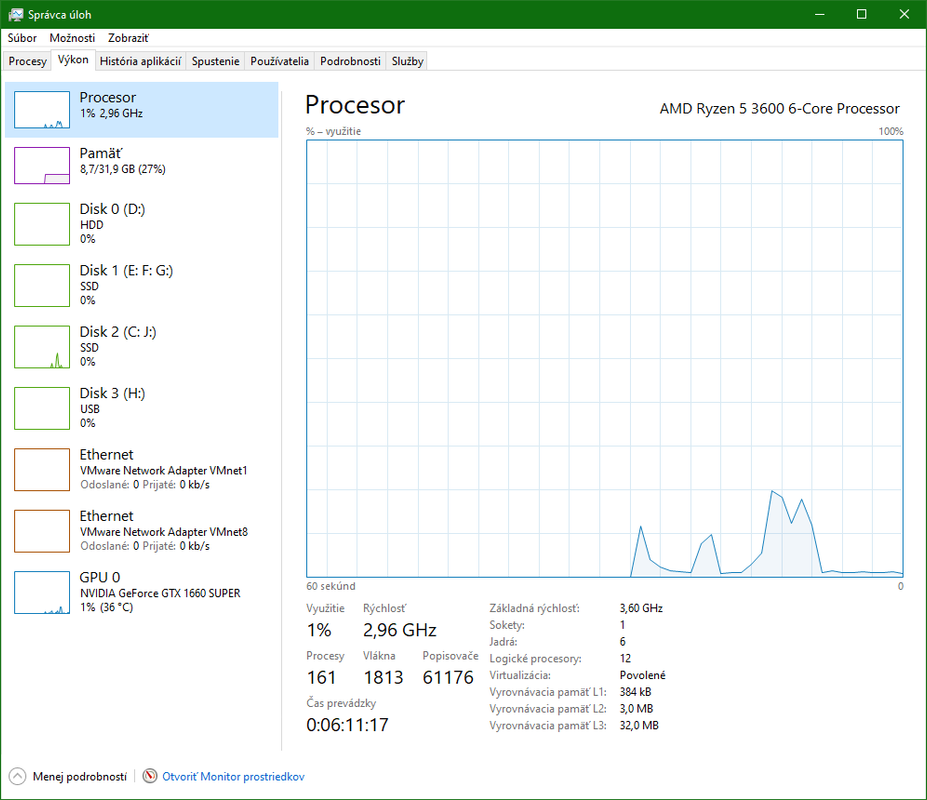Select the Disk 2 (C: J:) graph thumbnail
Image resolution: width=927 pixels, height=800 pixels.
coord(42,347)
